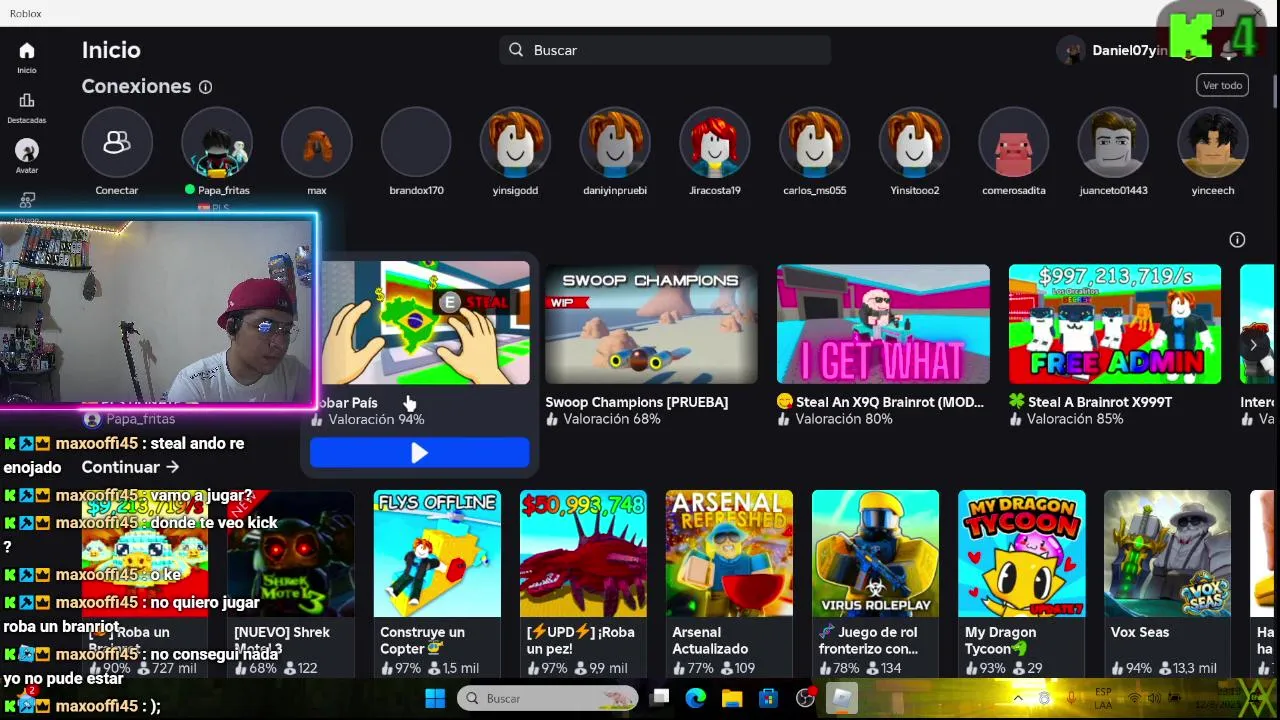Click the Inicio page heading

(x=111, y=50)
